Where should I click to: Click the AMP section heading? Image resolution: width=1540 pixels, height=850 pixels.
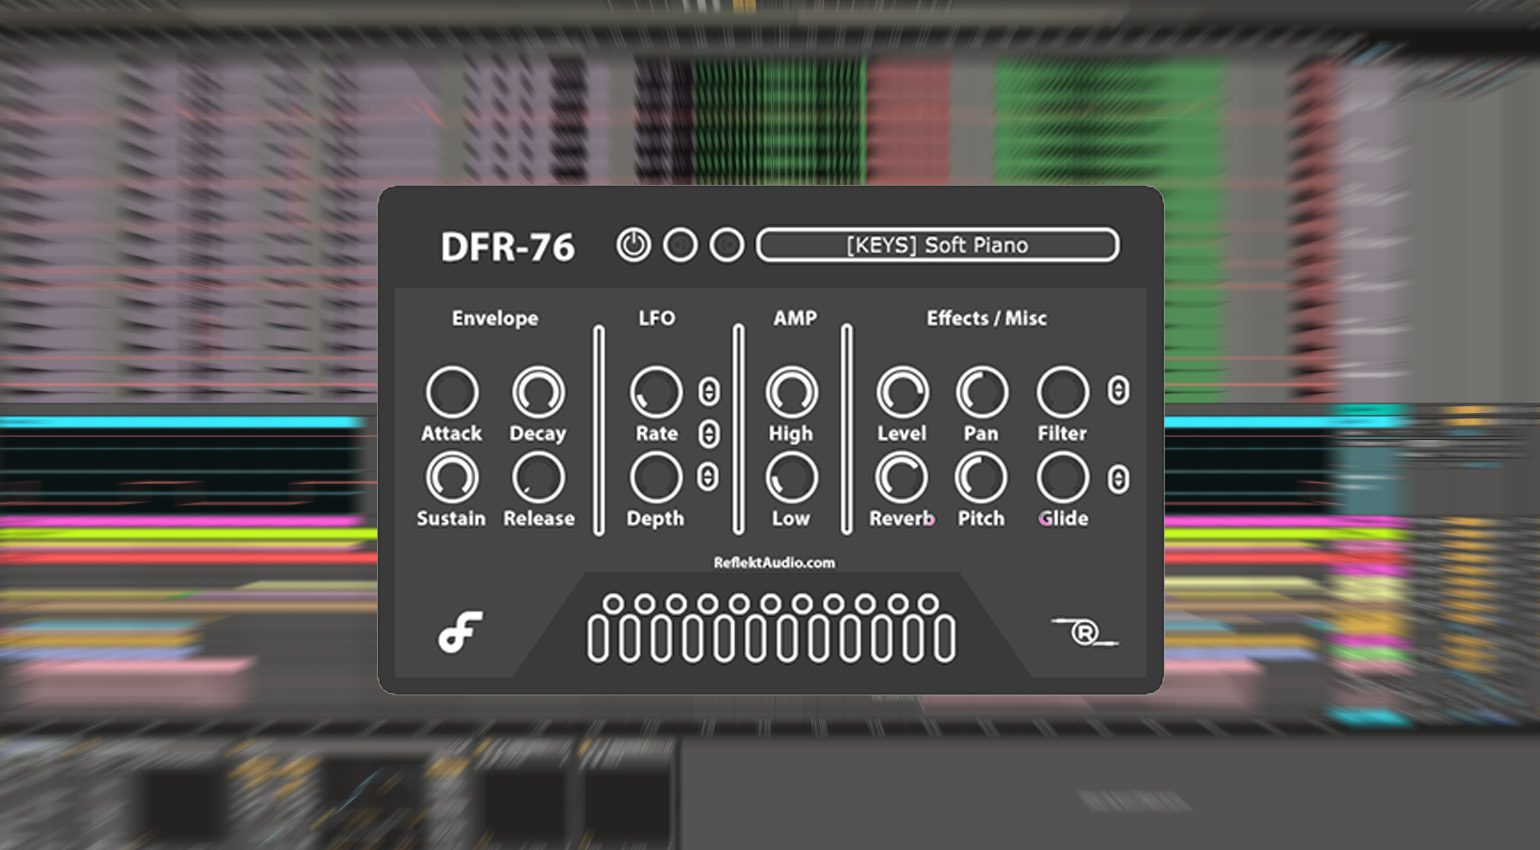pos(795,318)
